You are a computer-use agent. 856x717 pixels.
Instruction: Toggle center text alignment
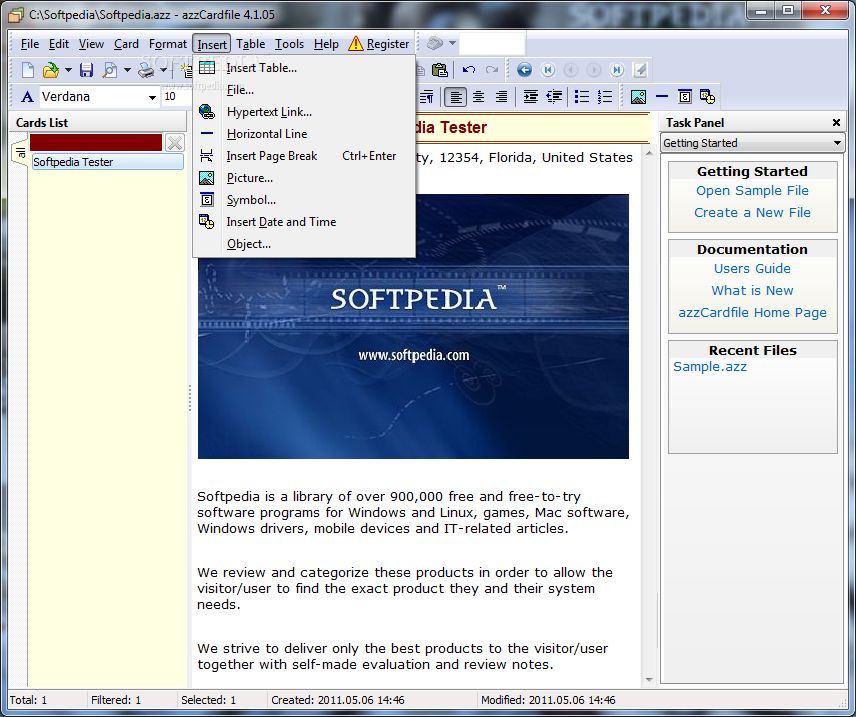click(x=478, y=97)
